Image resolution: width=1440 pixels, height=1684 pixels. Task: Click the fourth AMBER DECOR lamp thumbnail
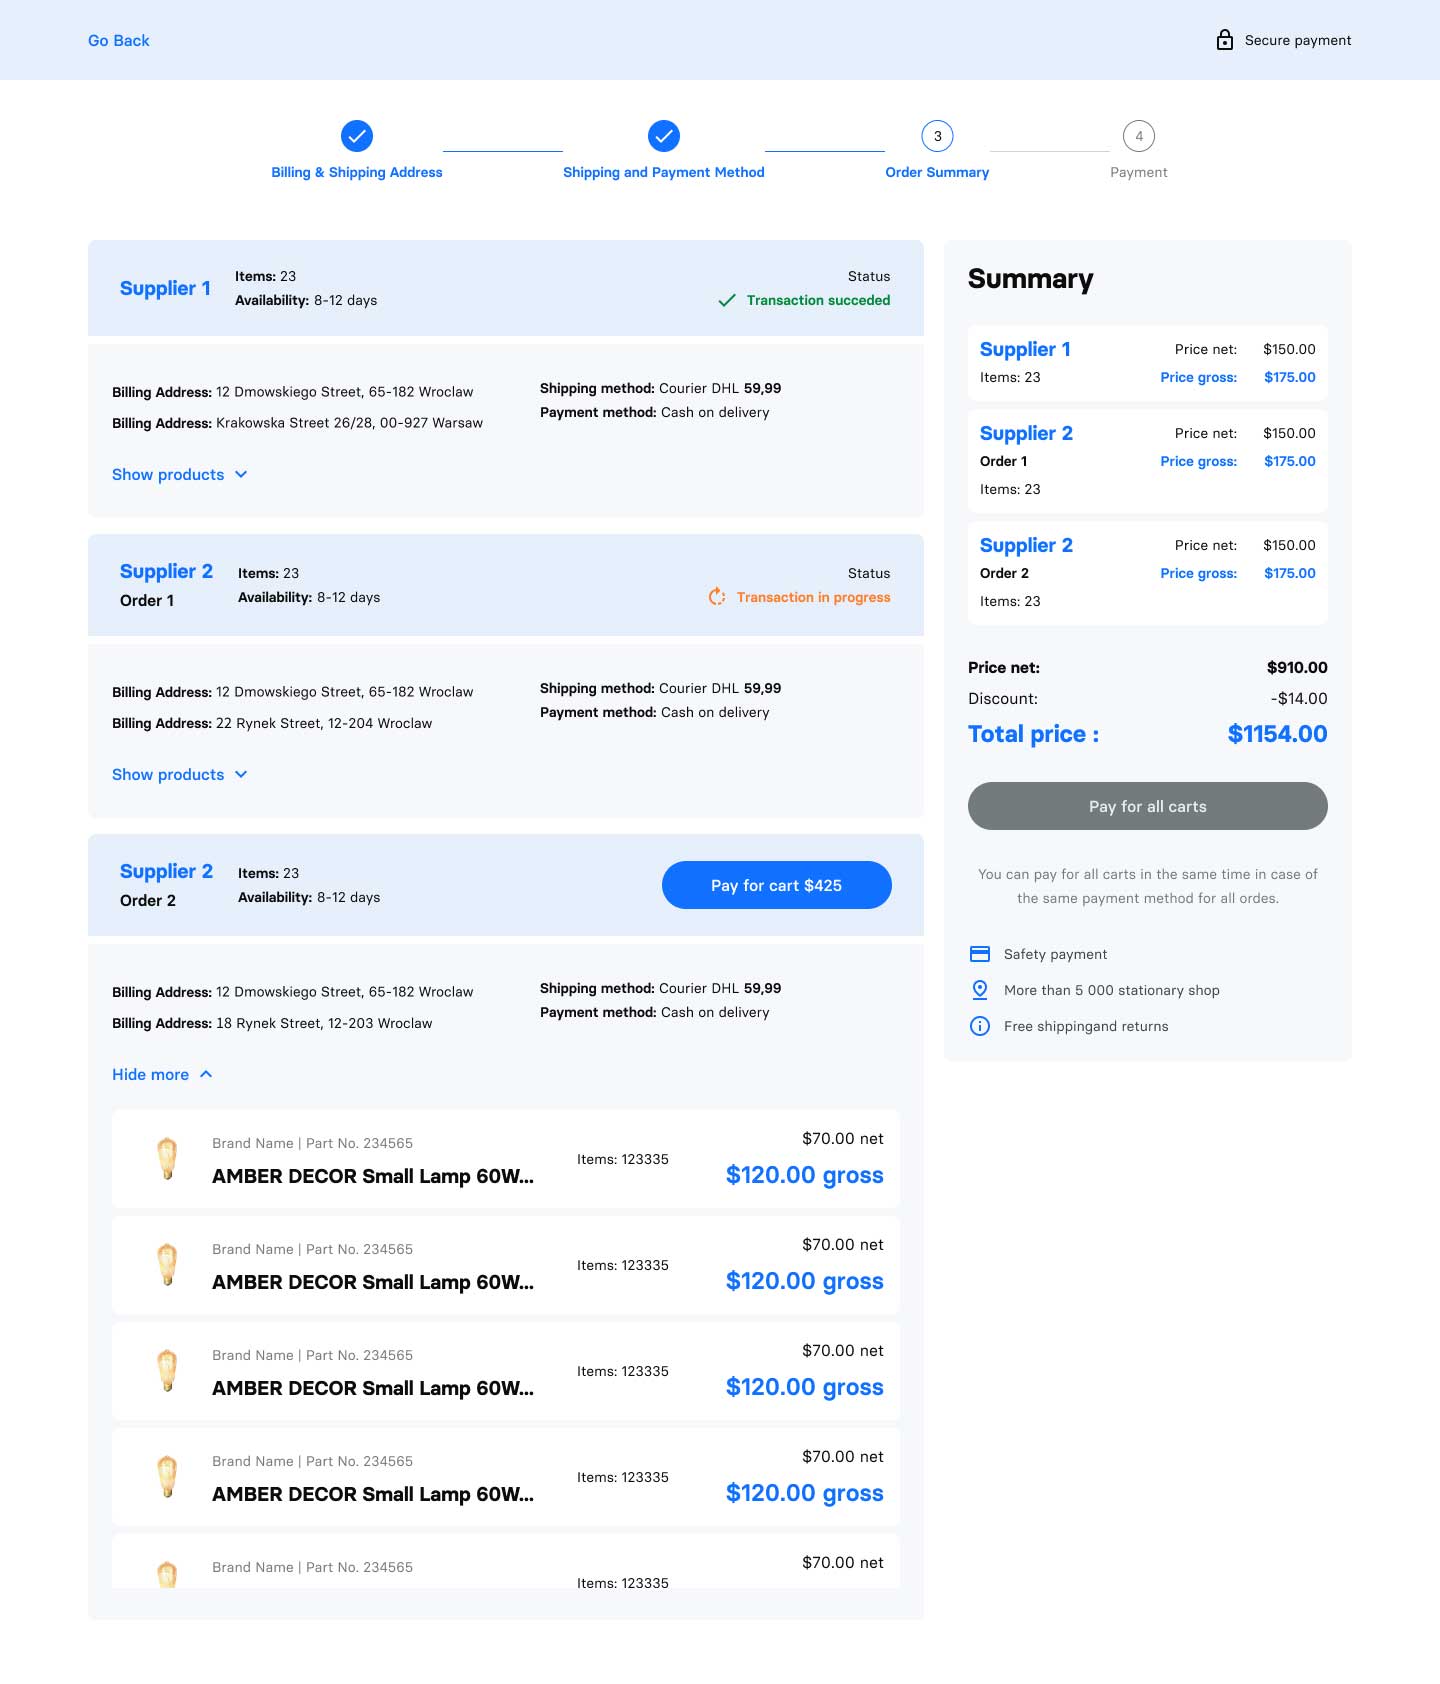pos(168,1477)
